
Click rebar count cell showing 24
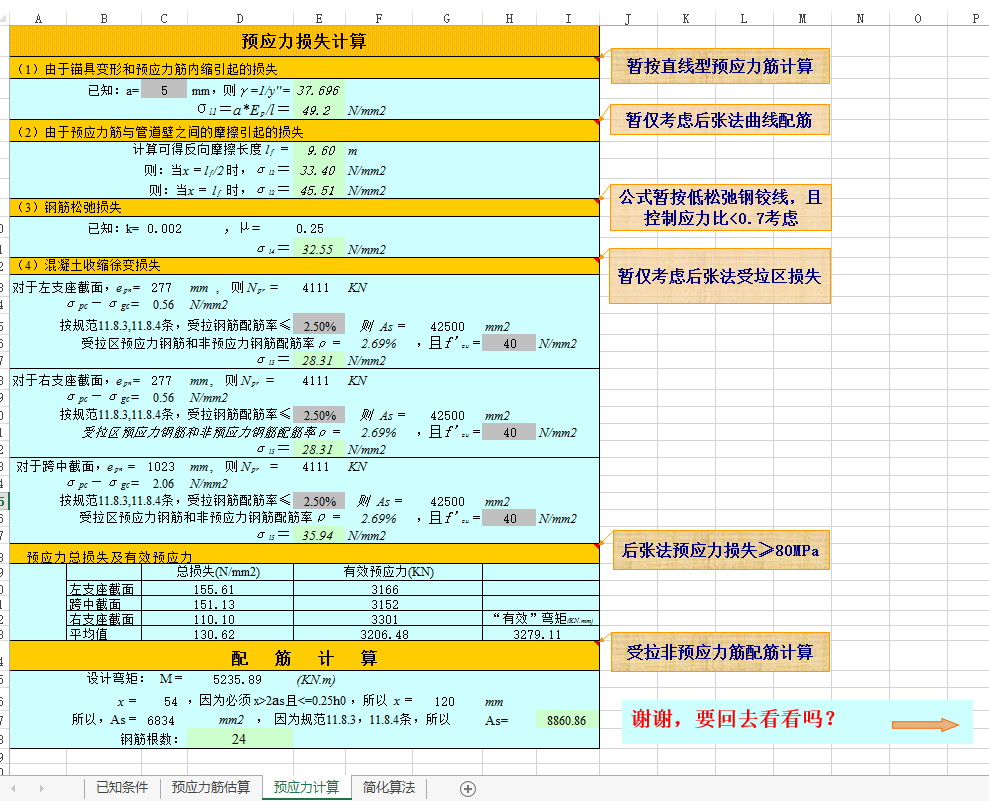coord(239,739)
